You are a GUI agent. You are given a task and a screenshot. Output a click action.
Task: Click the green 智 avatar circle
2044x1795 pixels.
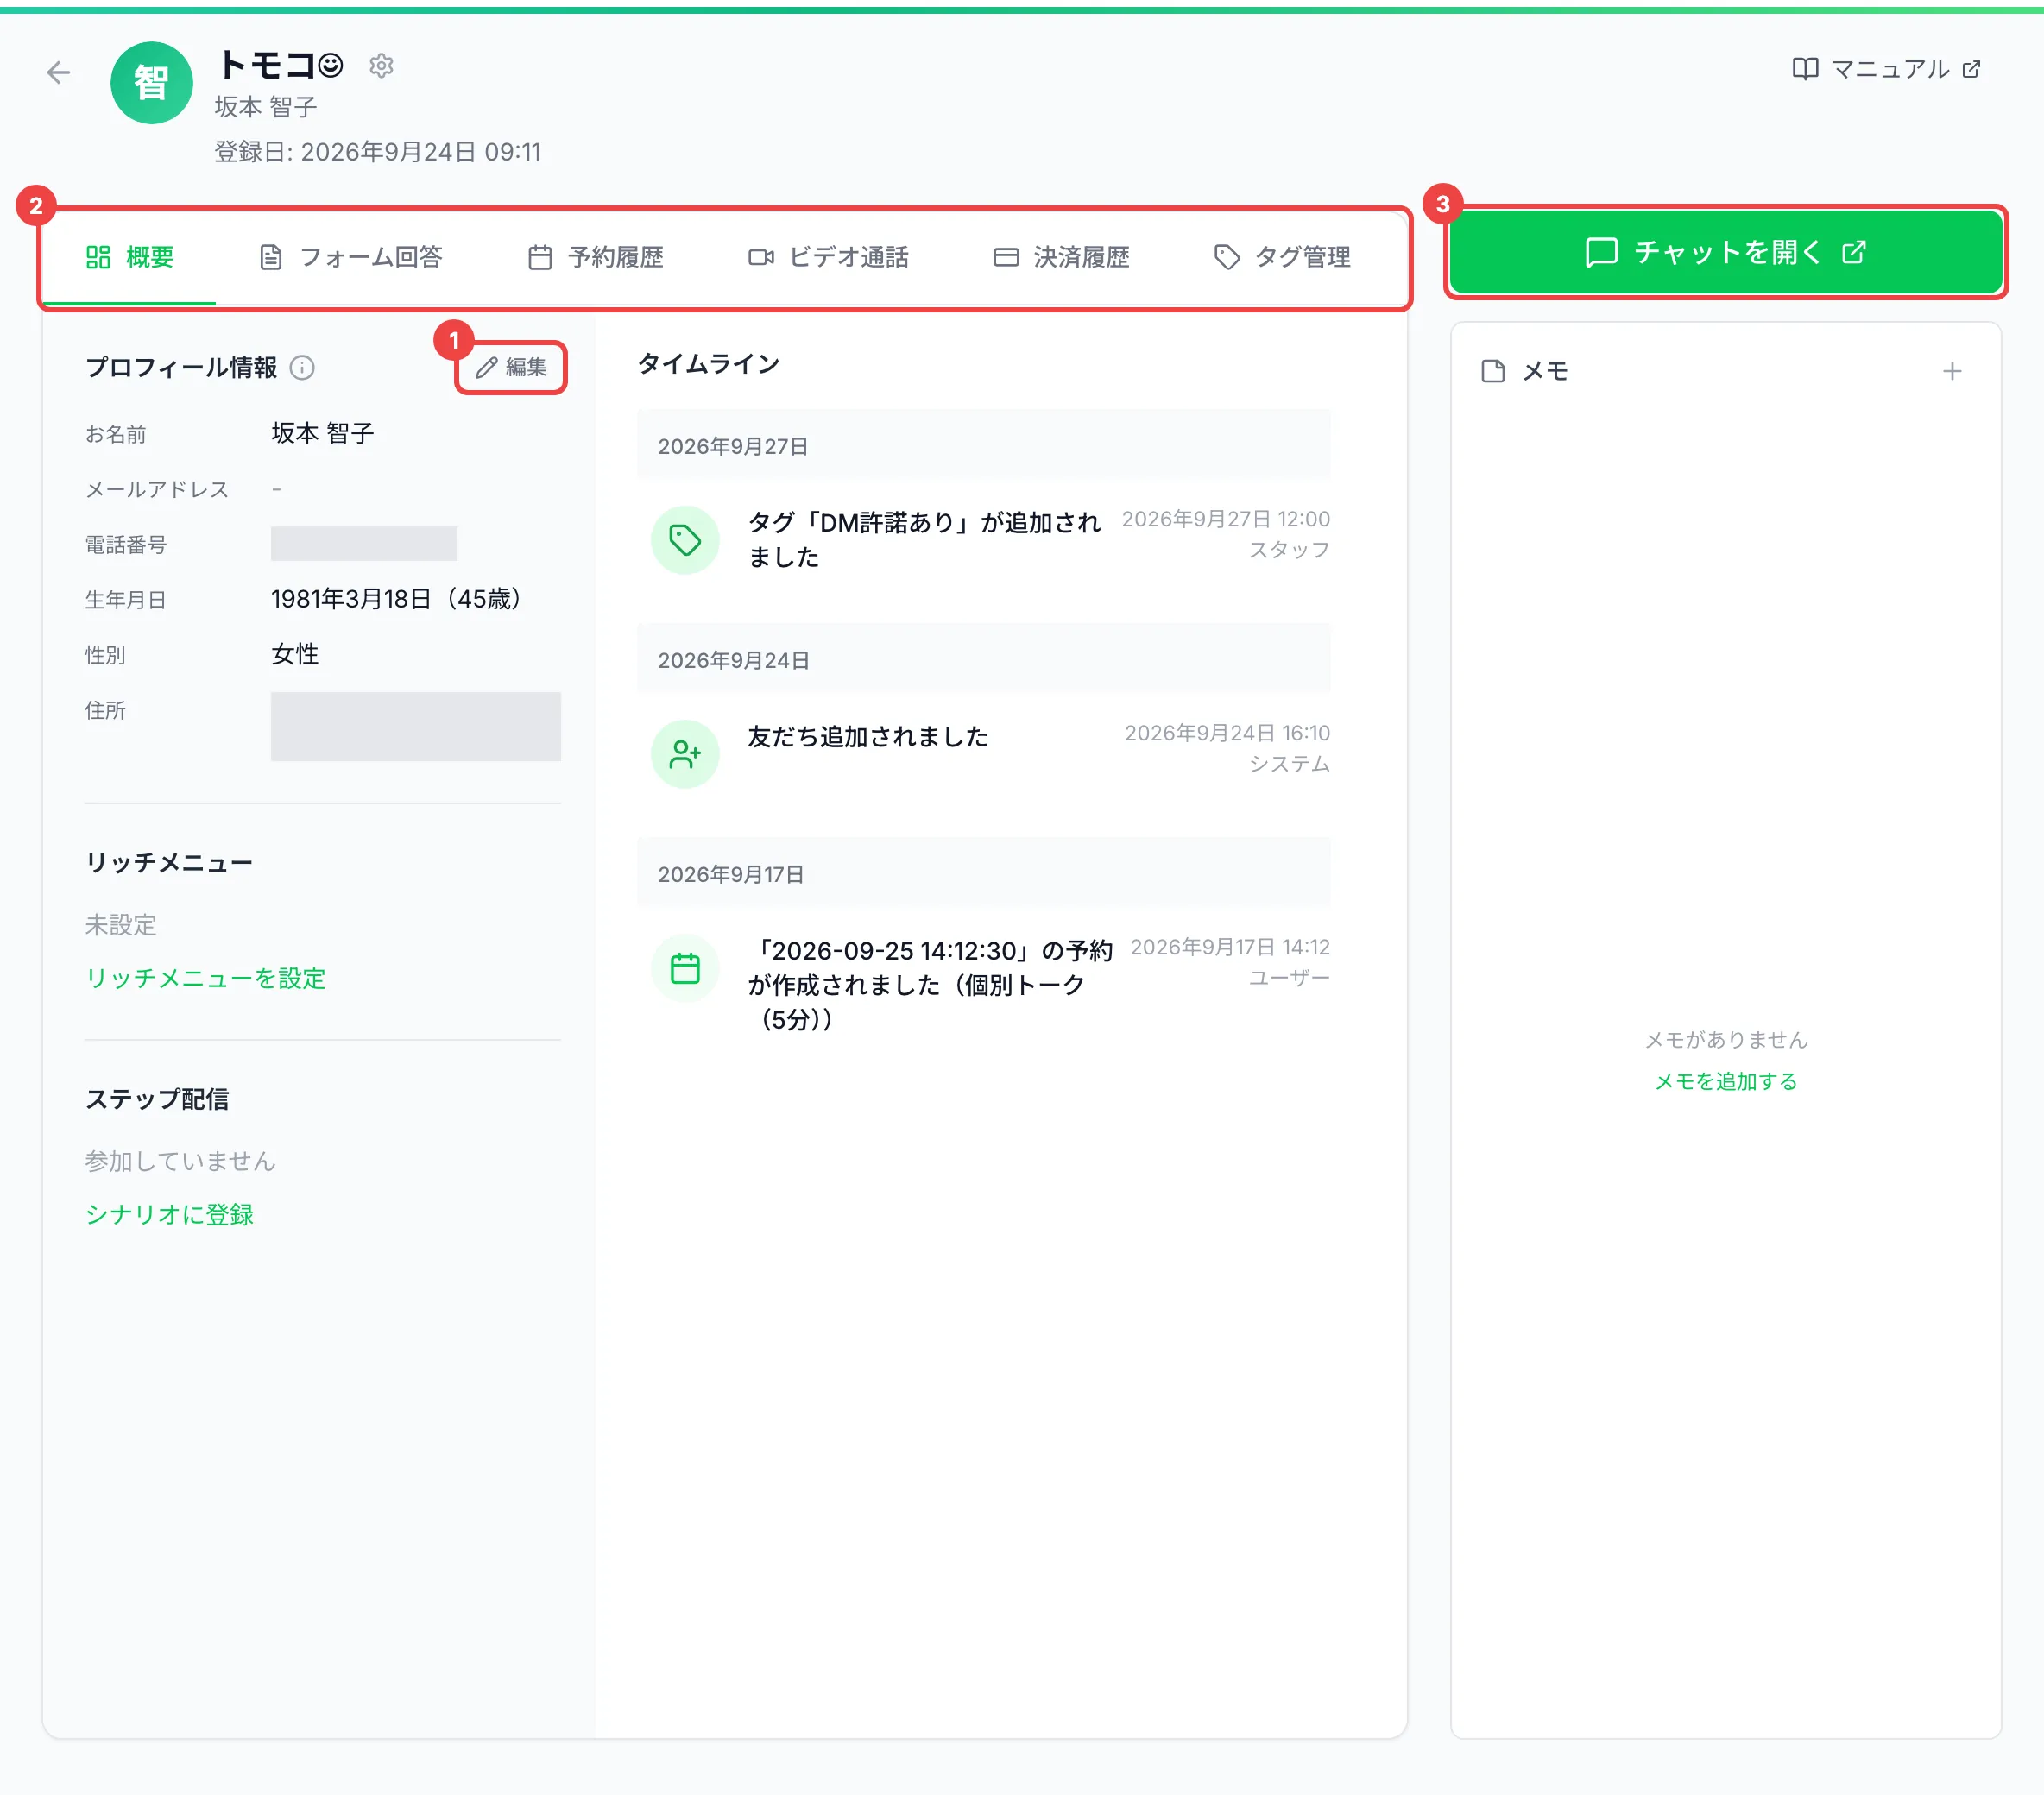151,83
